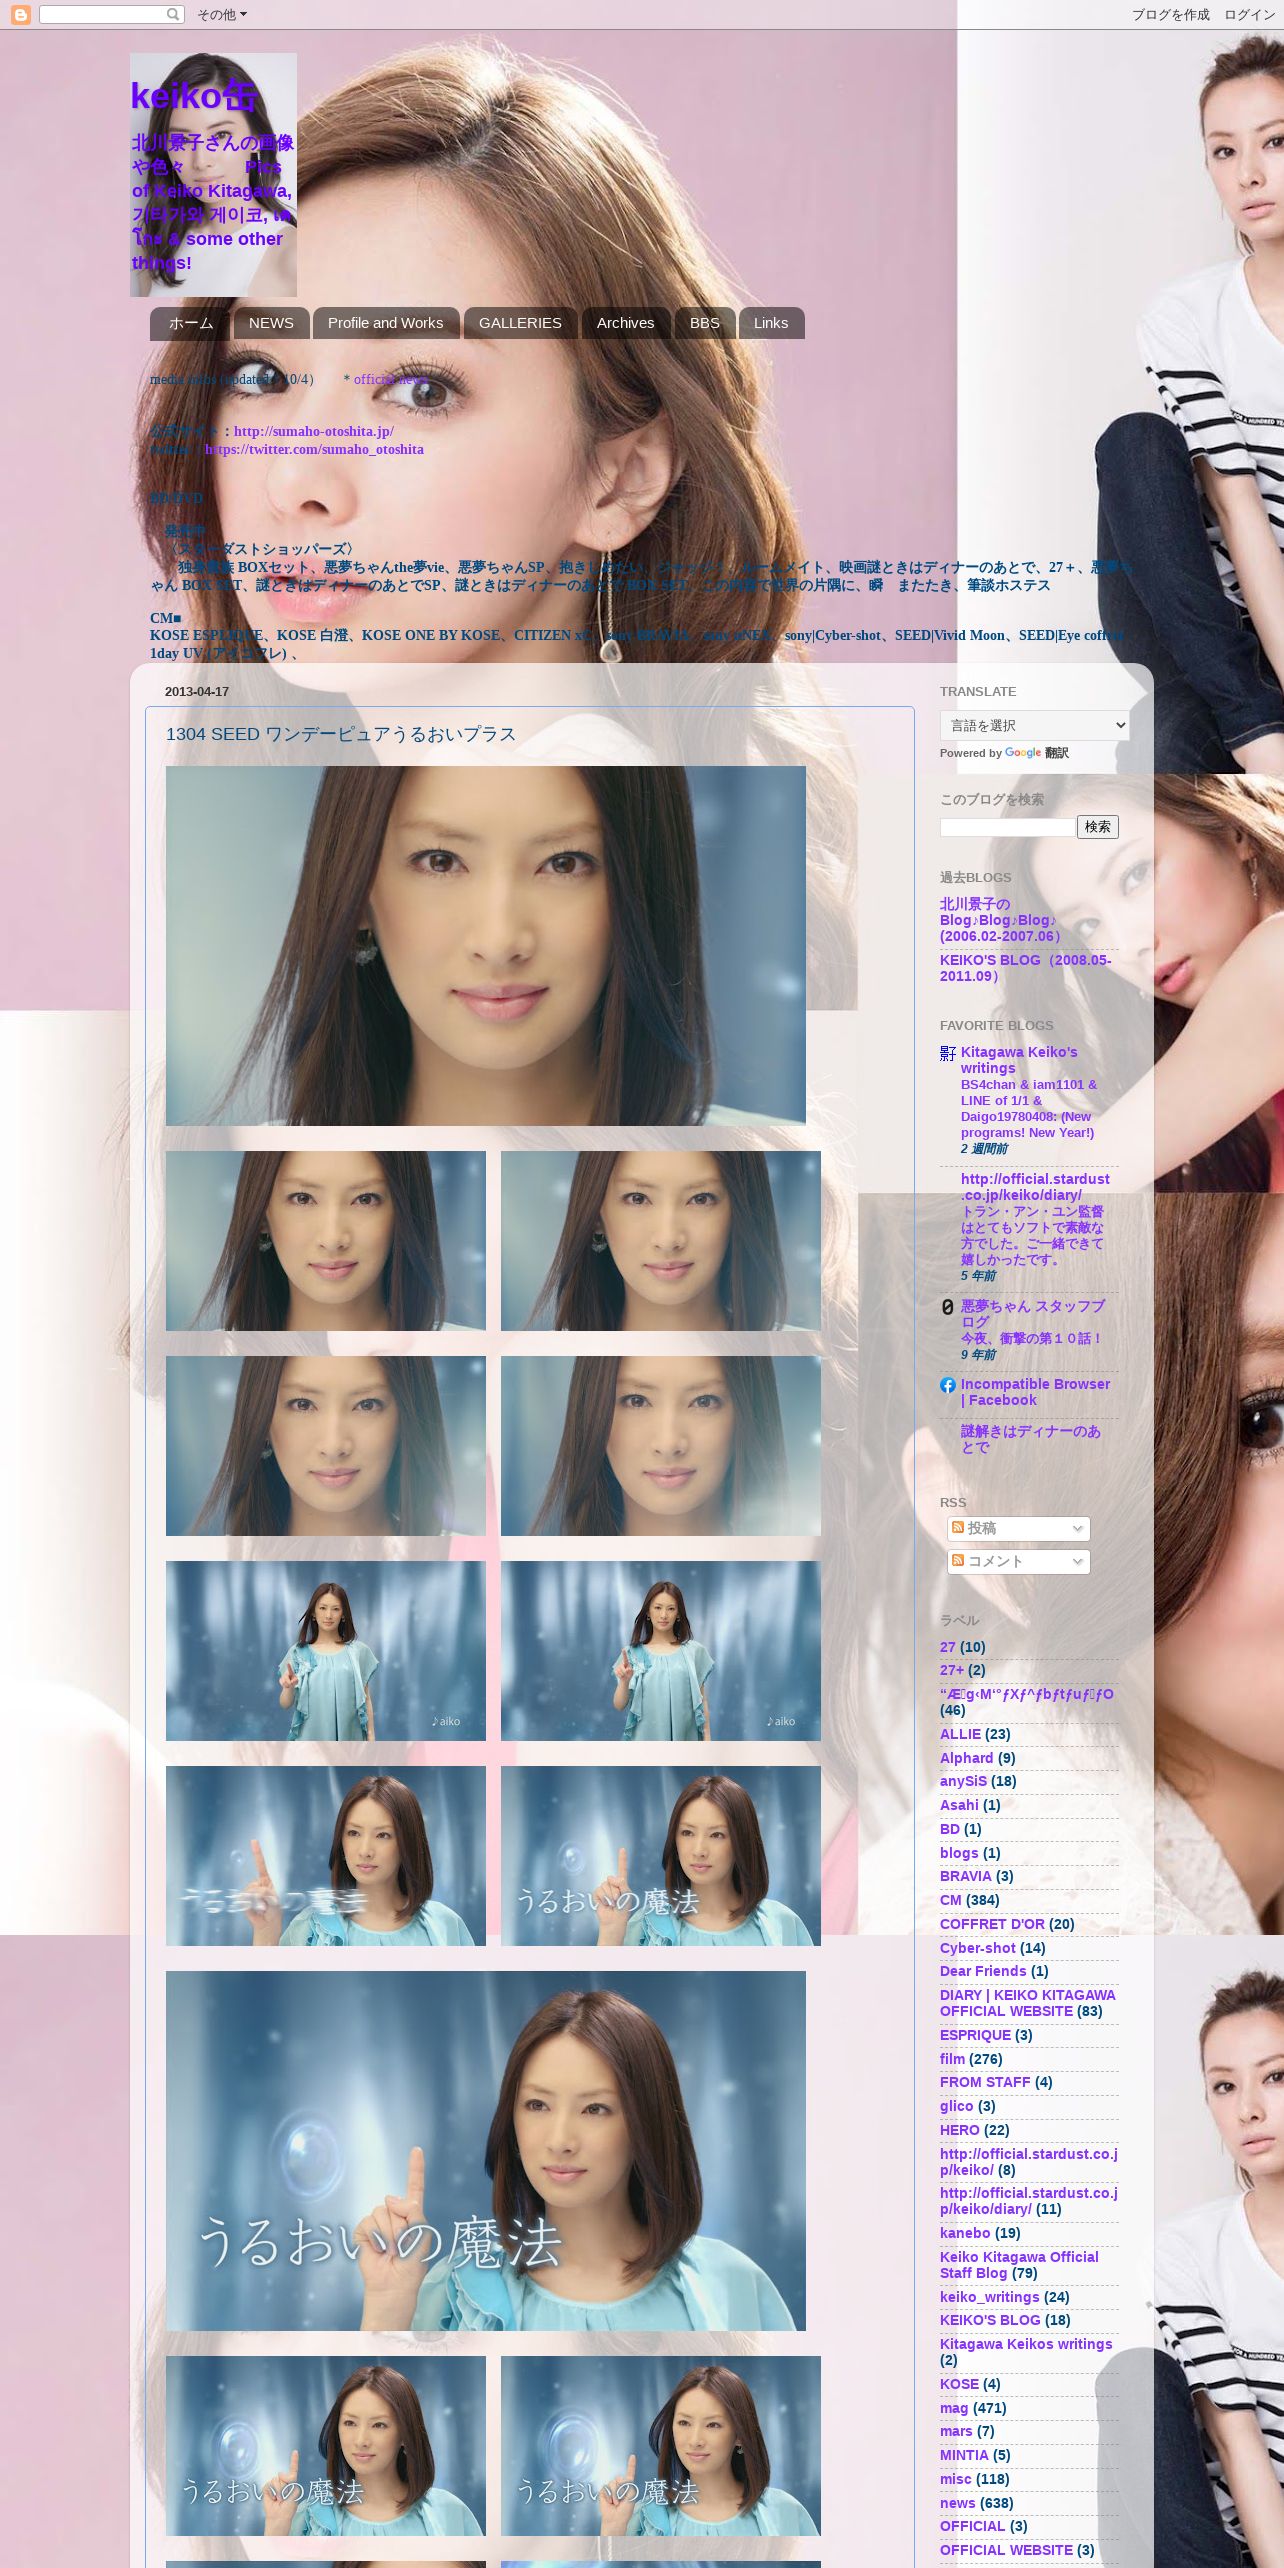The width and height of the screenshot is (1284, 2568).
Task: Open the COFFRET D'OR label
Action: [992, 1924]
